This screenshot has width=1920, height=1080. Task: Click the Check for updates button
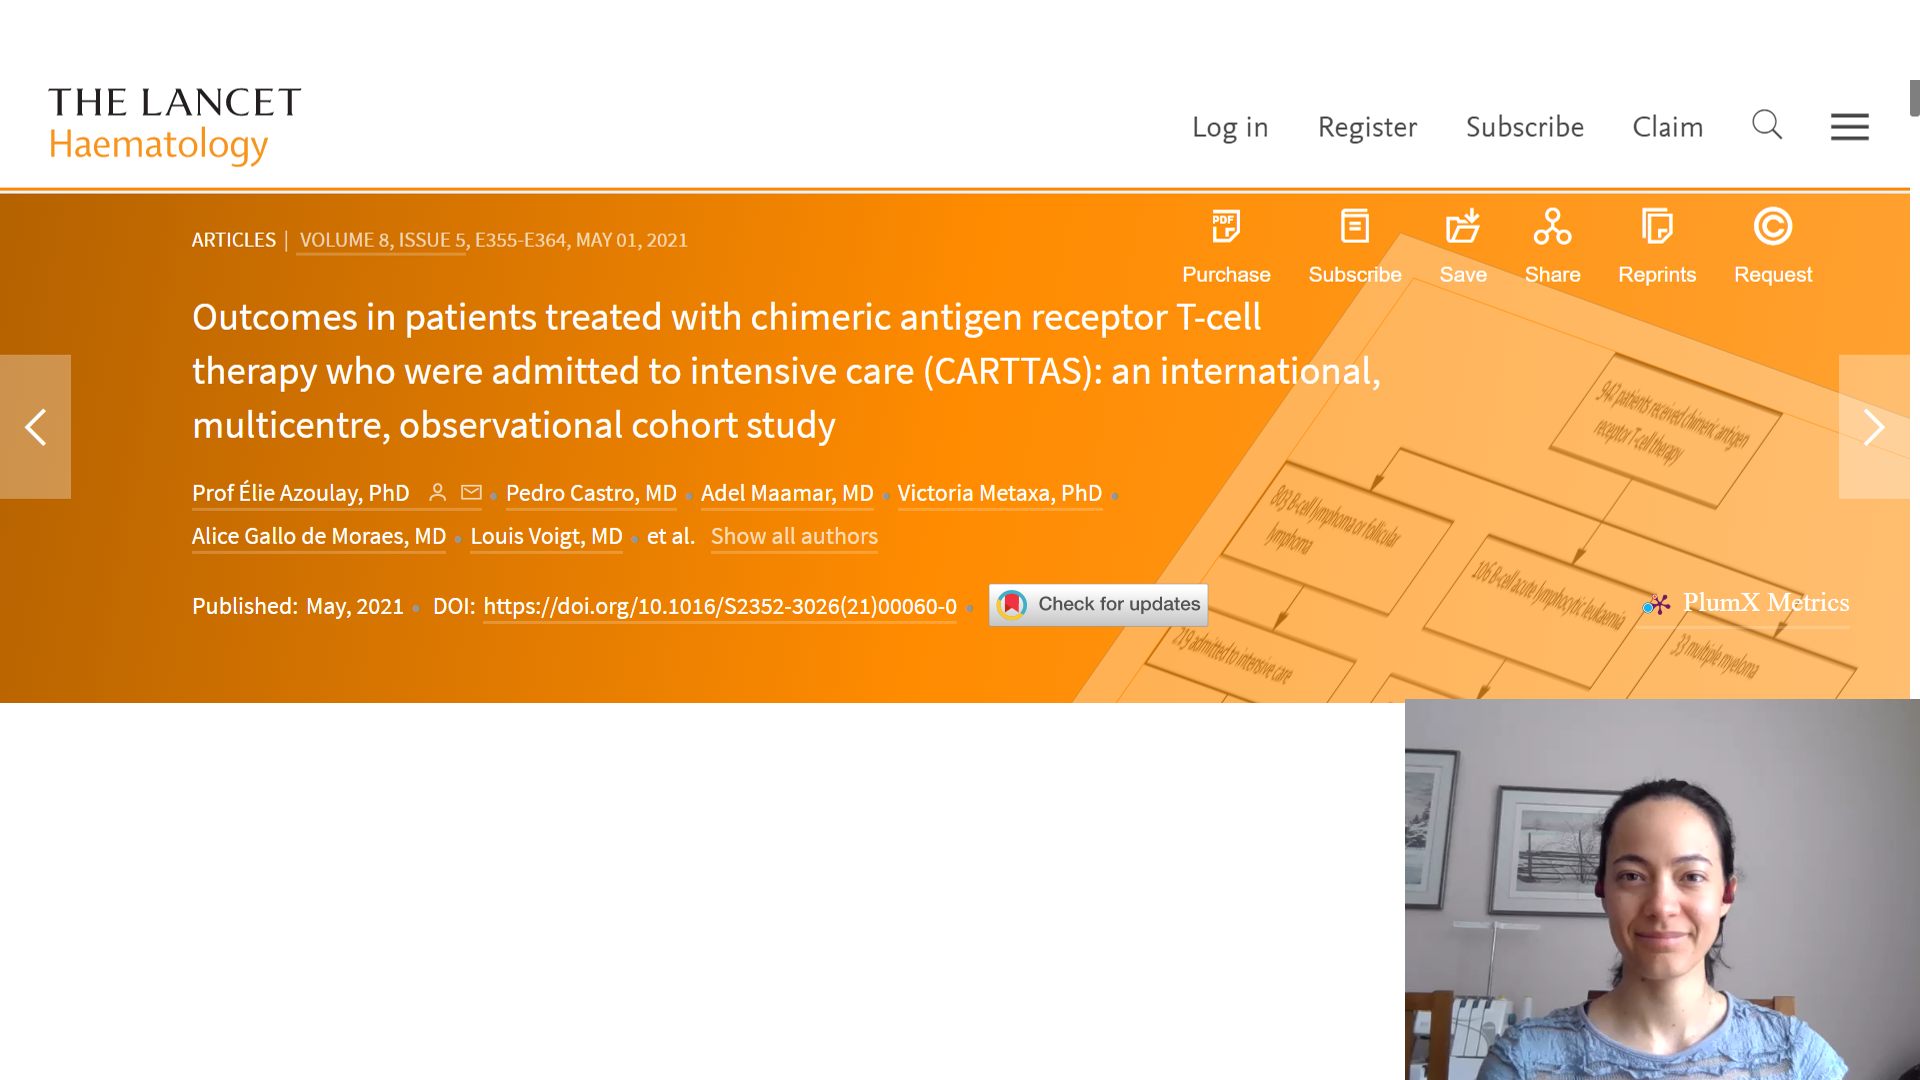tap(1098, 605)
